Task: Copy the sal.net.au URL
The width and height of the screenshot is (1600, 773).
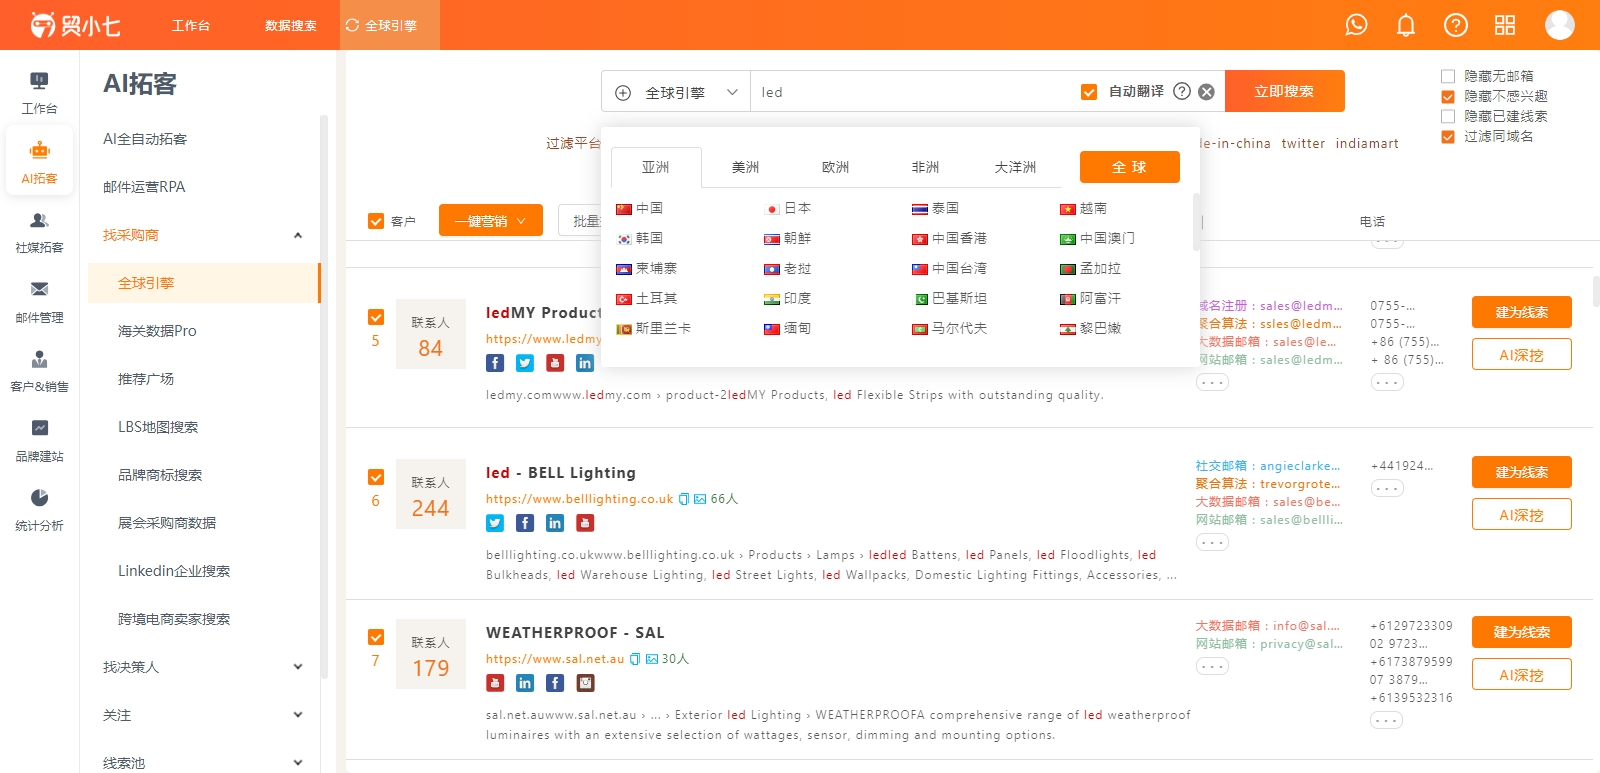Action: [635, 659]
